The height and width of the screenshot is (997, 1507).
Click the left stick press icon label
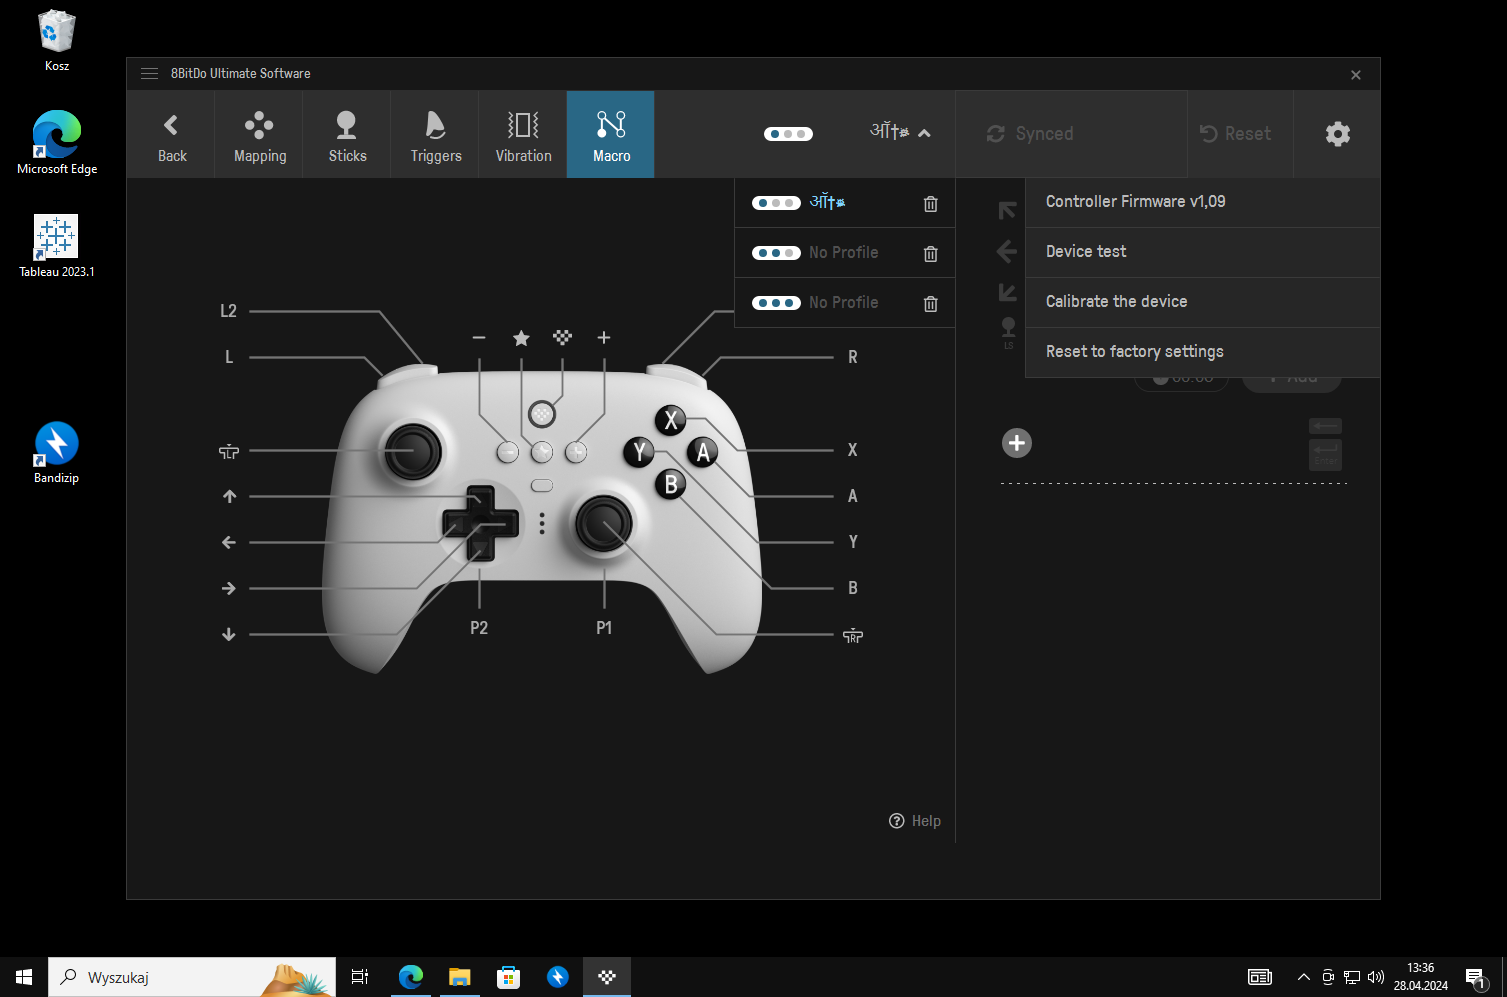(229, 451)
